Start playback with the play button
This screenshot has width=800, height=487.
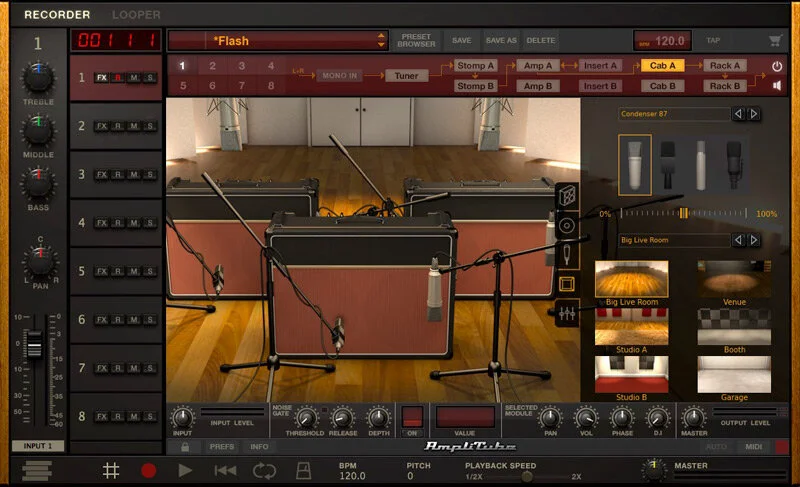[x=185, y=470]
